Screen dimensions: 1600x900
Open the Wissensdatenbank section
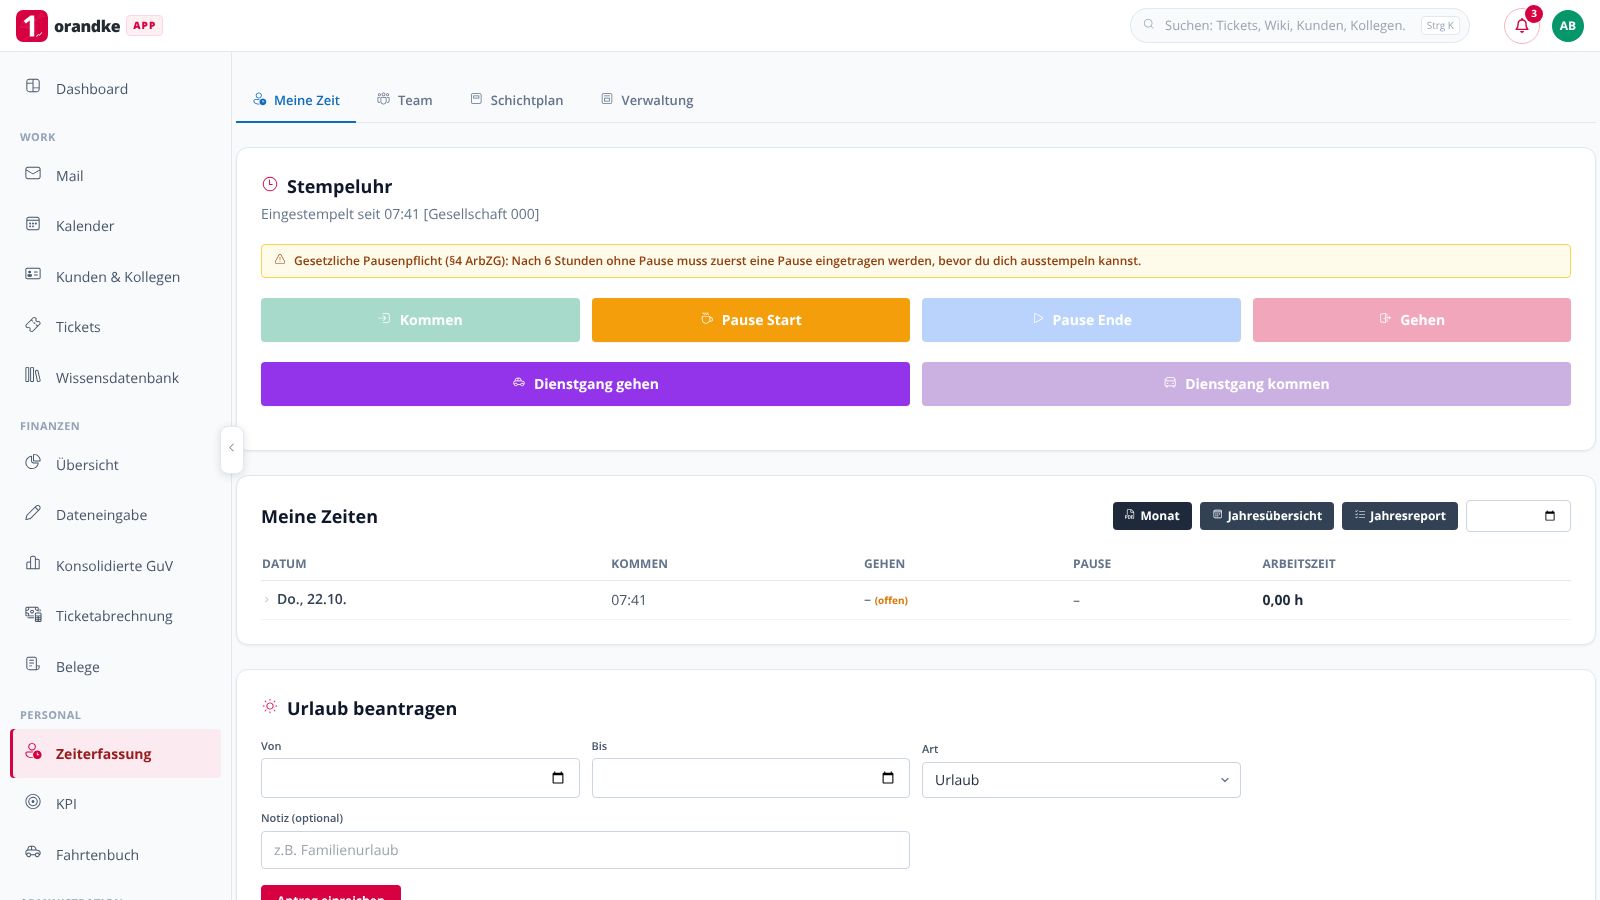115,377
